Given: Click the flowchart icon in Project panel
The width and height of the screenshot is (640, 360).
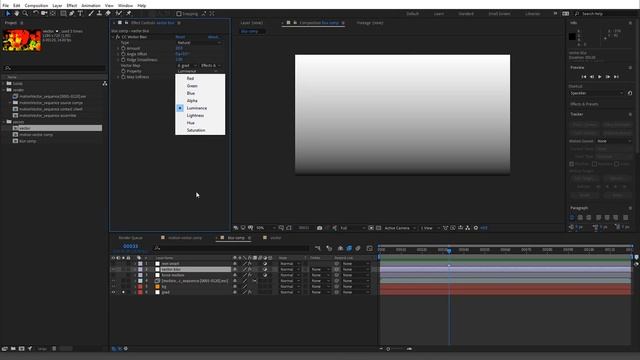Looking at the screenshot, I should click(x=104, y=83).
